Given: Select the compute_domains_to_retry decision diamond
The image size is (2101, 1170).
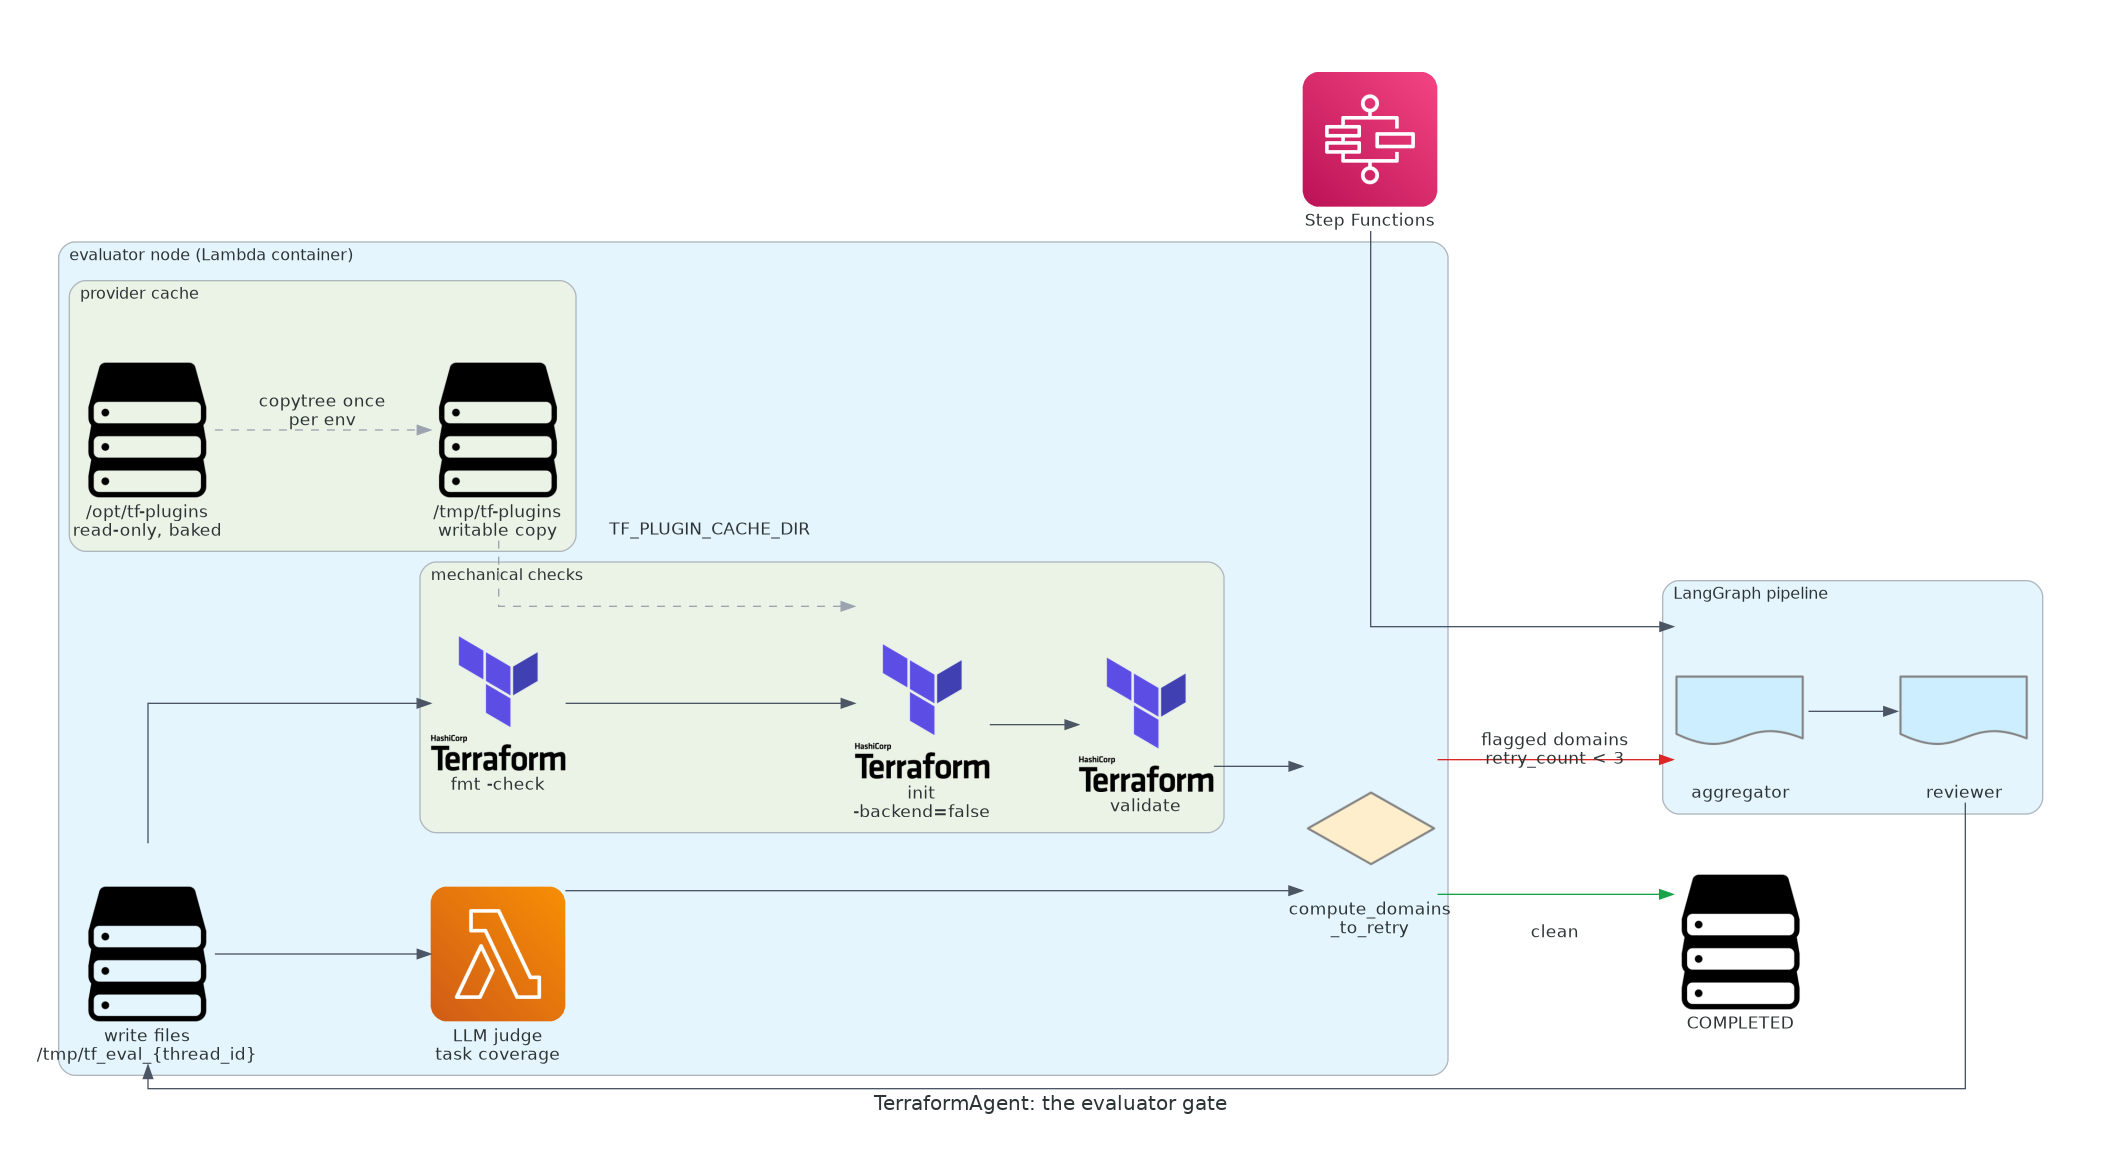Looking at the screenshot, I should [x=1370, y=828].
